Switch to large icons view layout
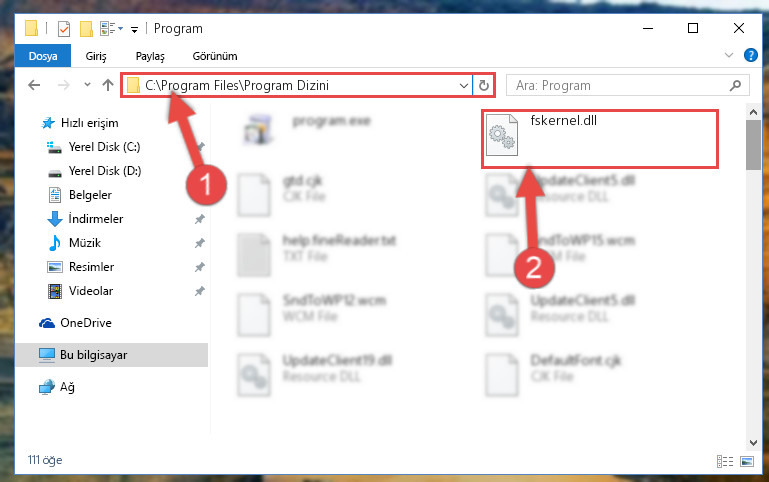The image size is (769, 482). pyautogui.click(x=747, y=461)
